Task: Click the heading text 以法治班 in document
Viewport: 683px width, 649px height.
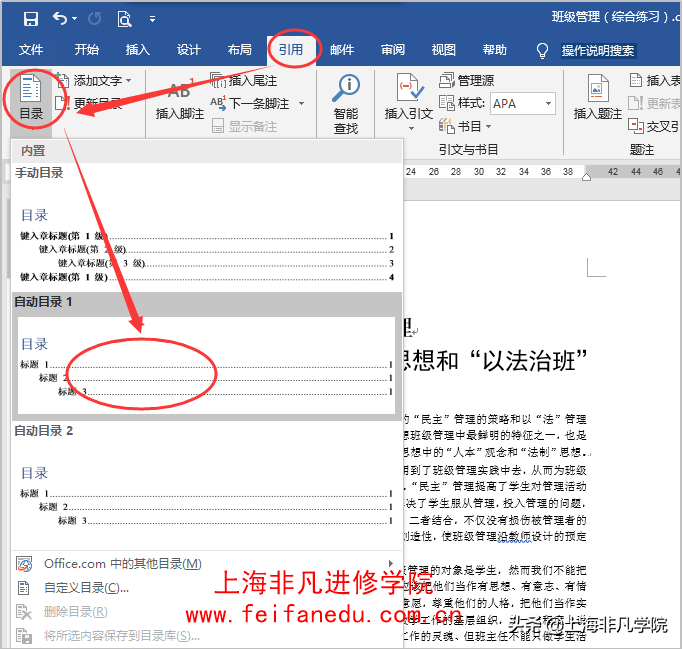Action: 529,361
